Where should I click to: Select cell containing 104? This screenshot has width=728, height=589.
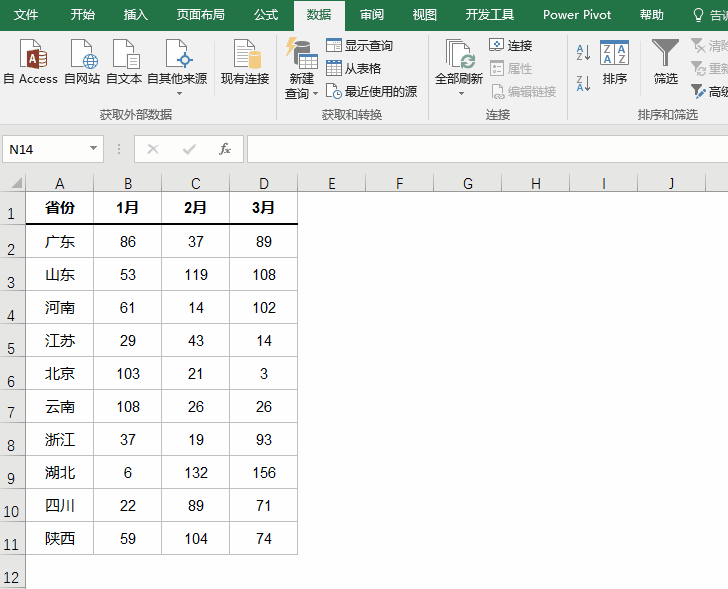coord(195,538)
